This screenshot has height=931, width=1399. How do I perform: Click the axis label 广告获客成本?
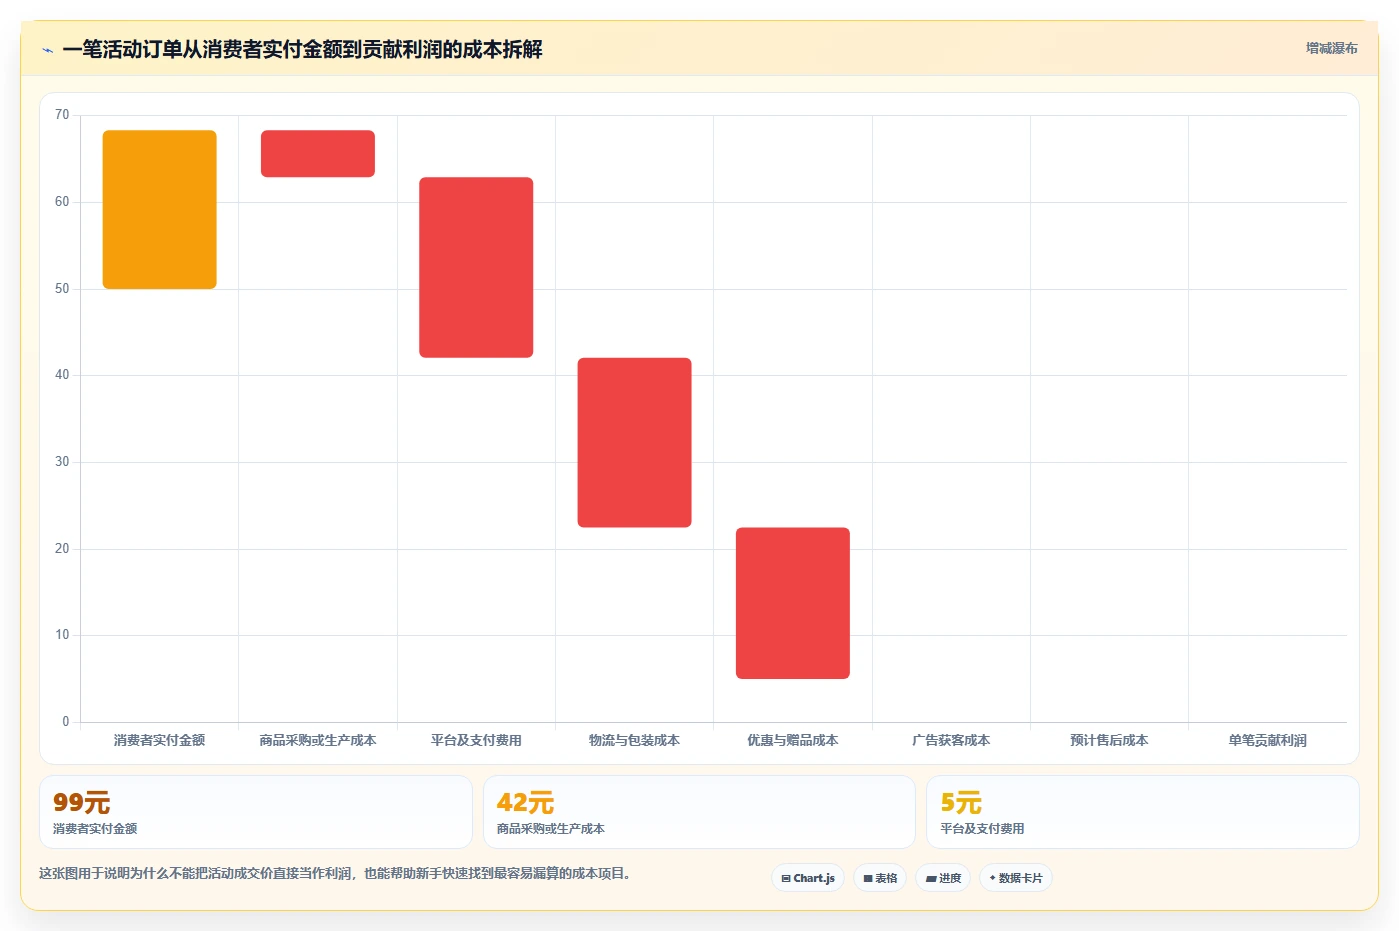coord(951,740)
